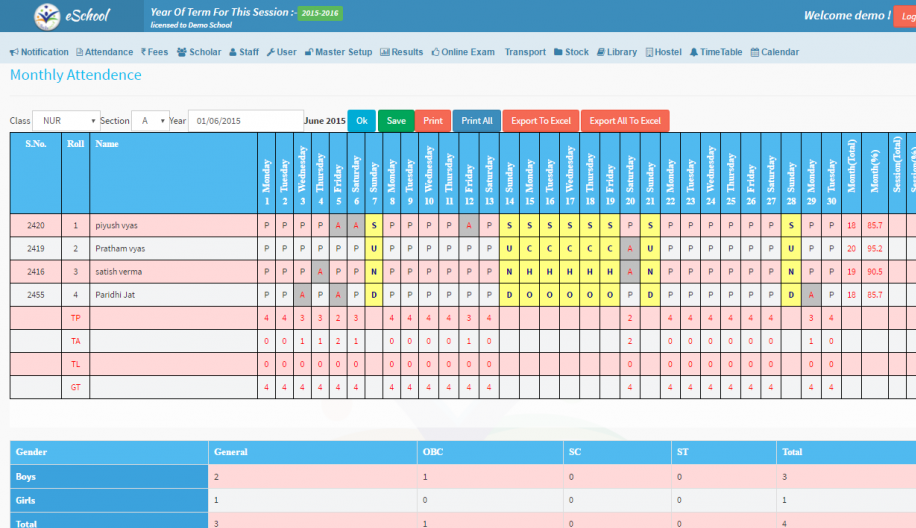Image resolution: width=916 pixels, height=528 pixels.
Task: Click serial number 2455
Action: [36, 295]
